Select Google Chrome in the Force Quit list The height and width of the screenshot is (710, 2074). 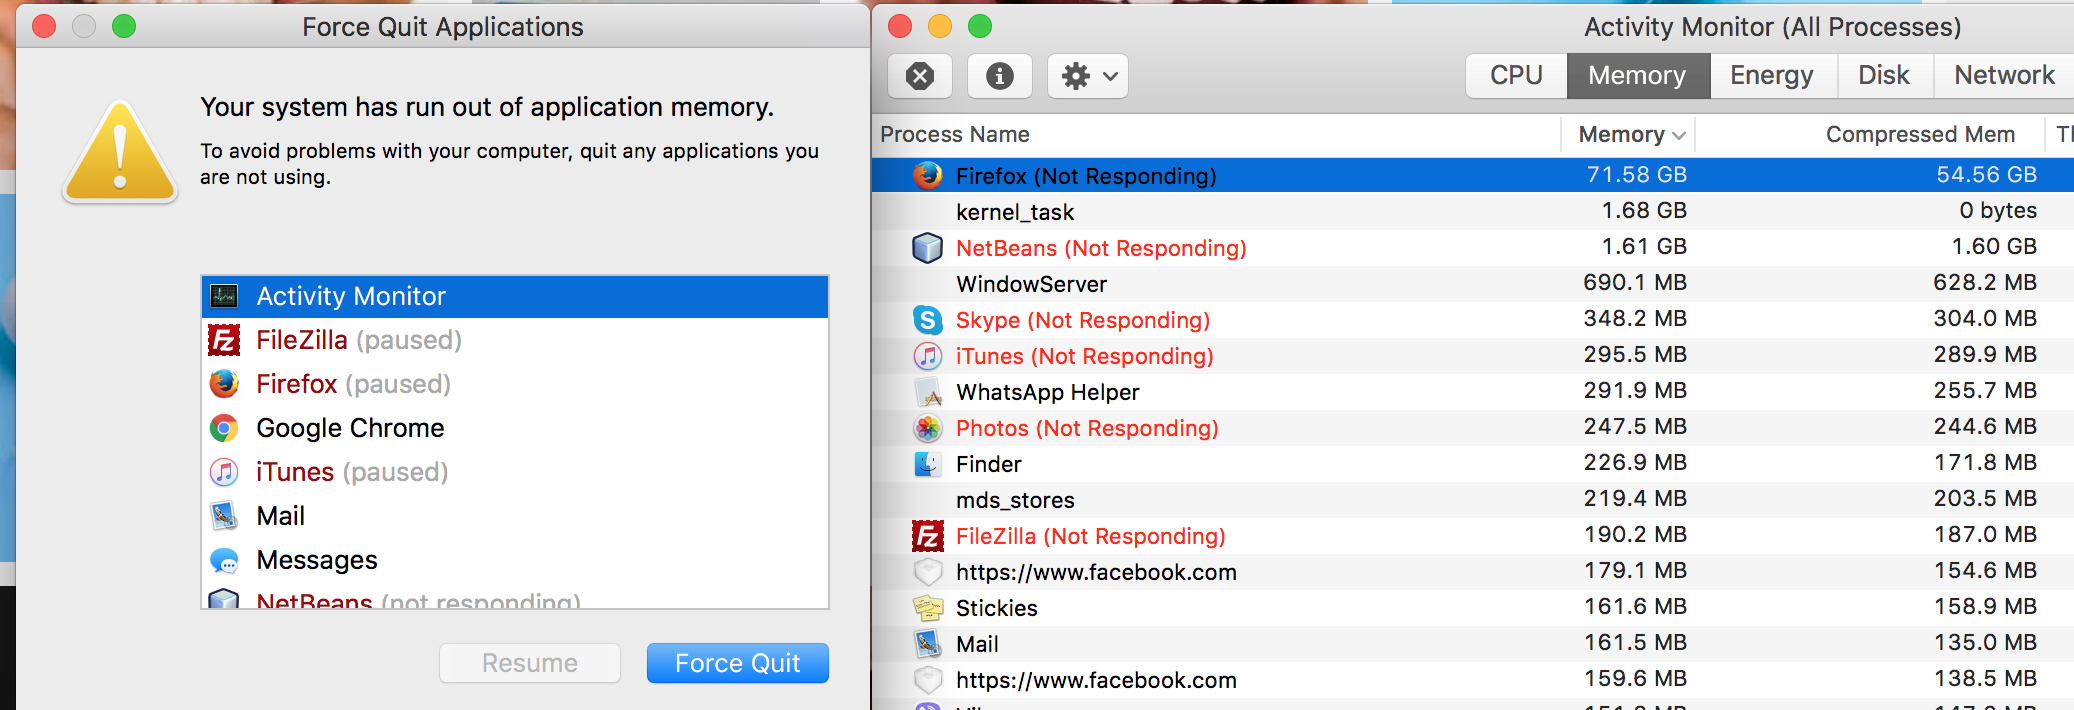pos(515,428)
